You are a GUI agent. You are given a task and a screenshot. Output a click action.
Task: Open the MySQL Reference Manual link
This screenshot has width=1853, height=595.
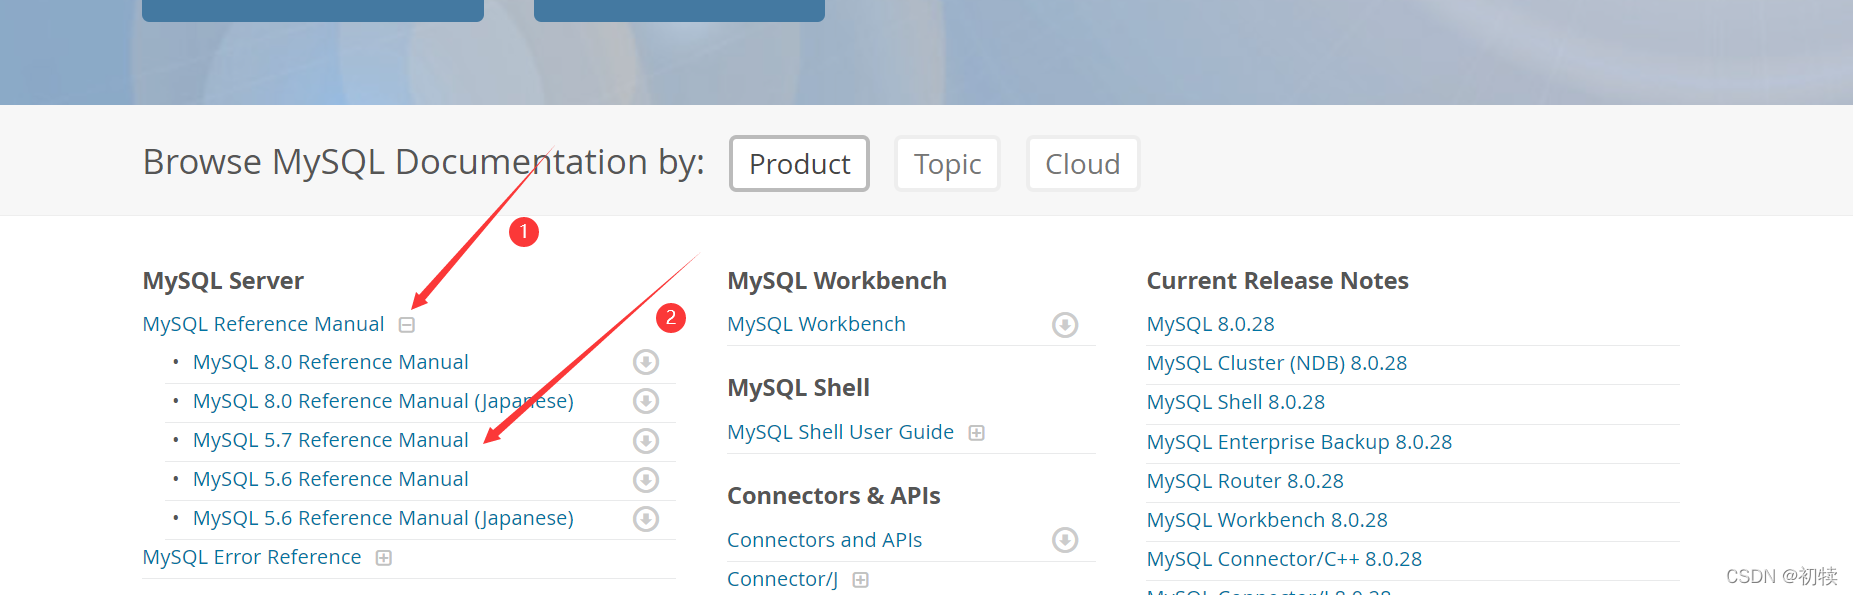point(263,324)
